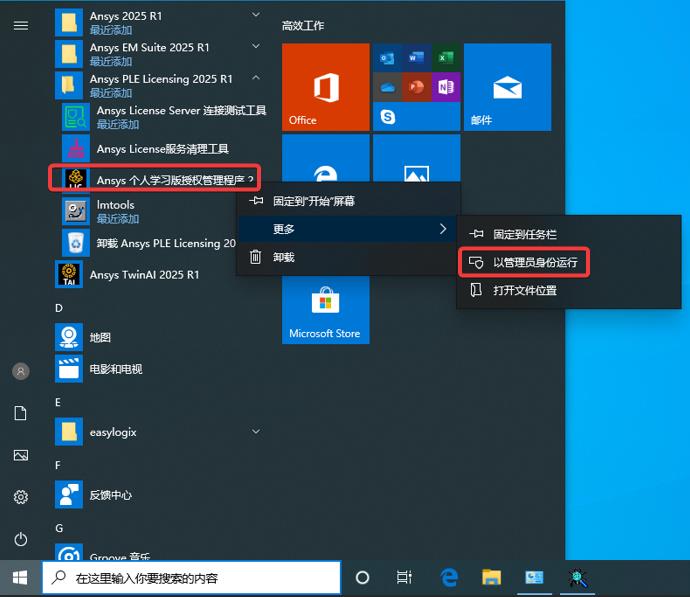The height and width of the screenshot is (597, 690).
Task: Click the user account icon in sidebar
Action: pos(21,371)
